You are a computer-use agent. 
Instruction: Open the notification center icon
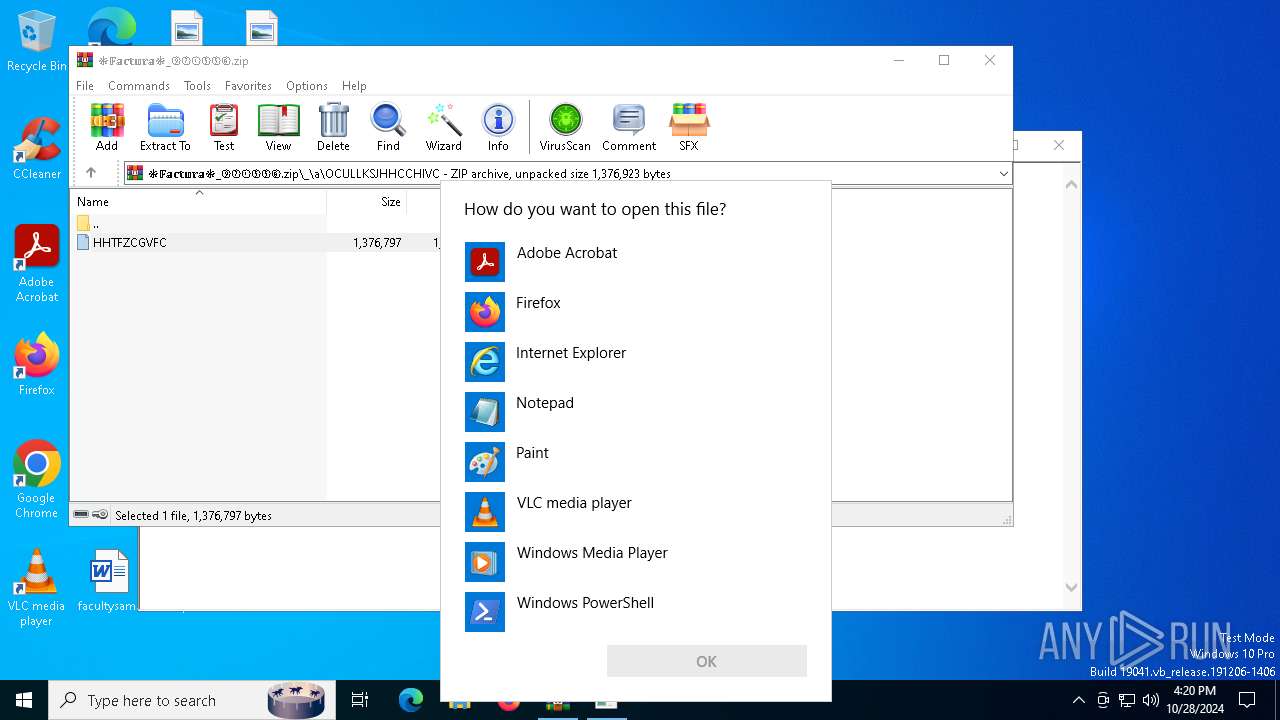[1247, 700]
